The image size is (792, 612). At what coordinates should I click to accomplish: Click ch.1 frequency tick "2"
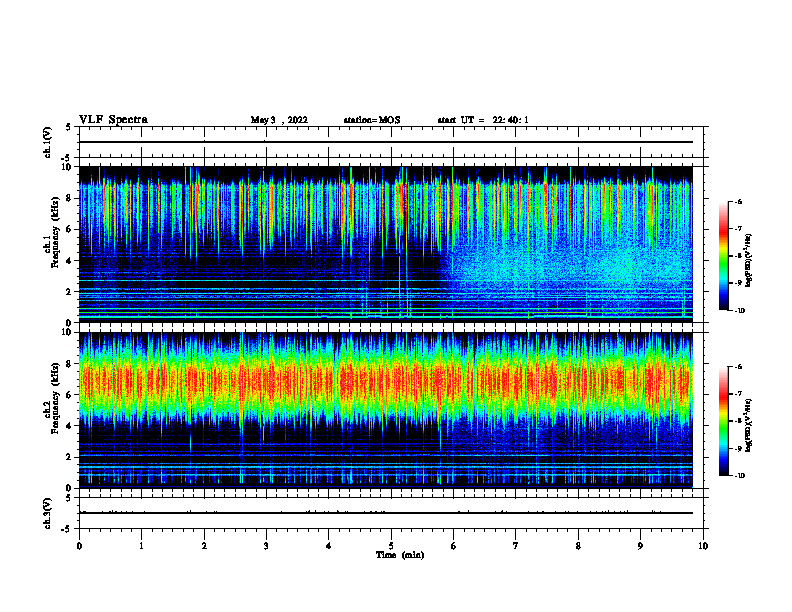[70, 292]
